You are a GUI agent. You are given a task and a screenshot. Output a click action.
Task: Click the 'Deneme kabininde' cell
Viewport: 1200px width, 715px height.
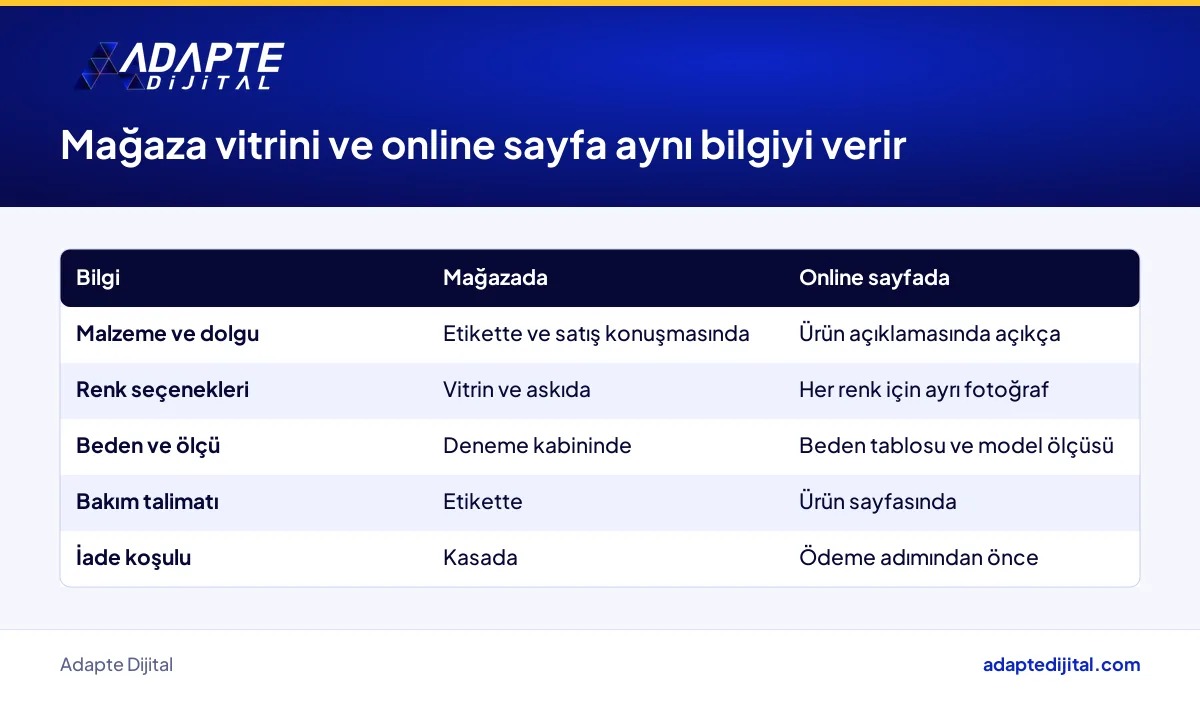tap(537, 446)
